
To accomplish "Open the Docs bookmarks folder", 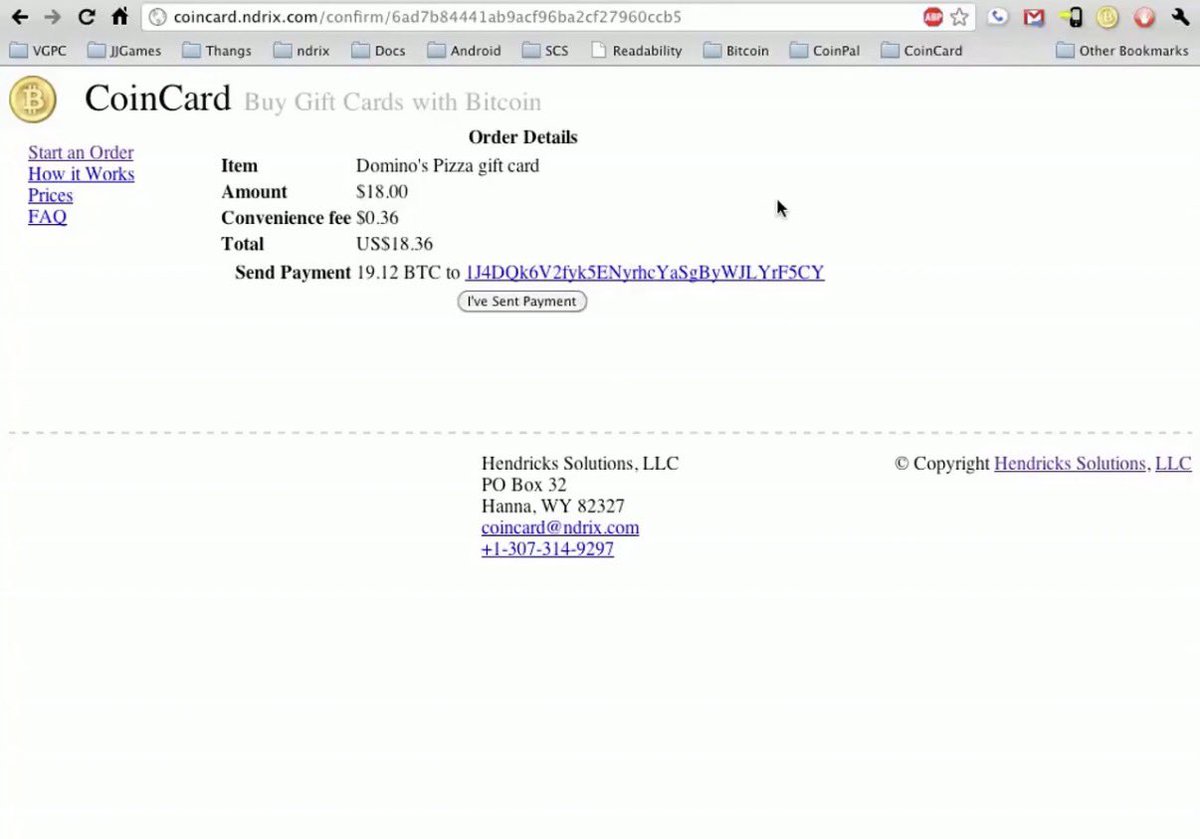I will point(378,50).
